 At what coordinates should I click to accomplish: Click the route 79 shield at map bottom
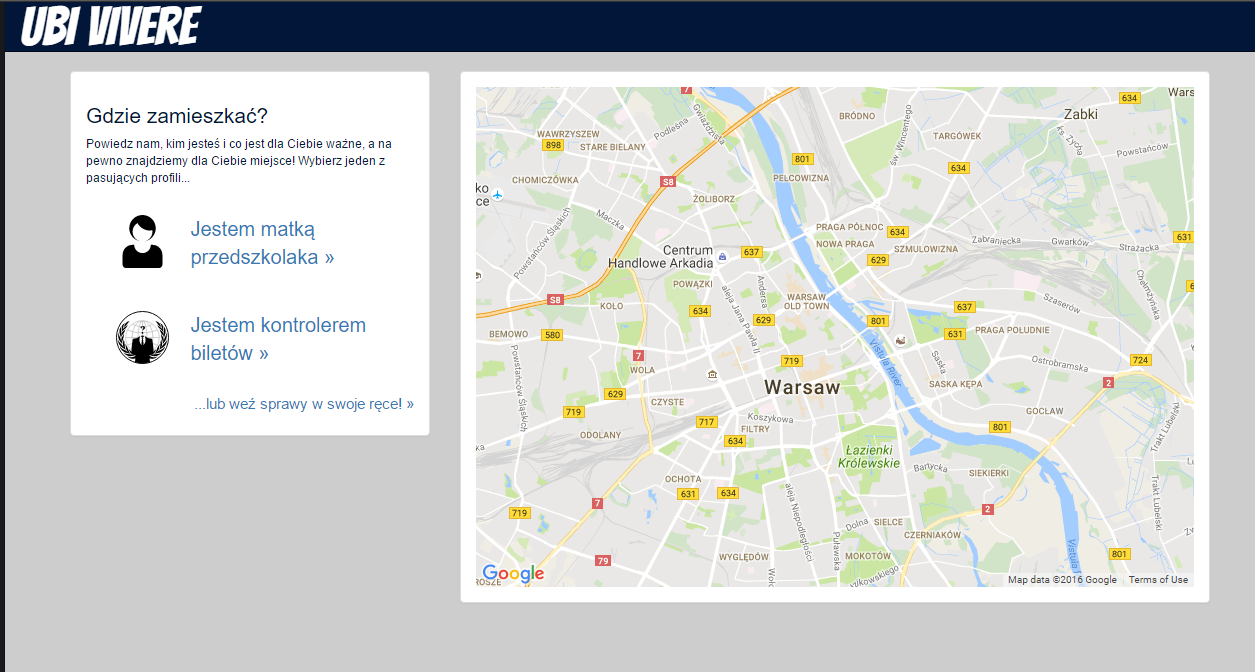click(602, 561)
